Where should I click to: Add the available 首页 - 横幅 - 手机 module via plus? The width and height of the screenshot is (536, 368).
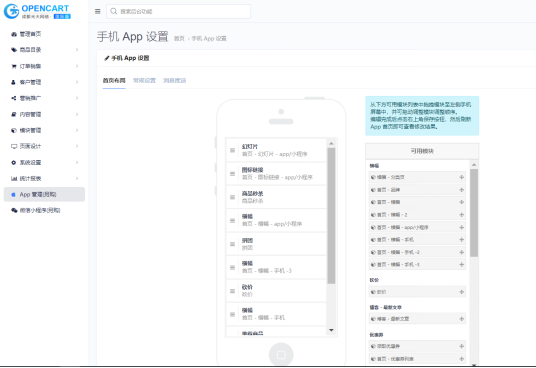coord(461,240)
